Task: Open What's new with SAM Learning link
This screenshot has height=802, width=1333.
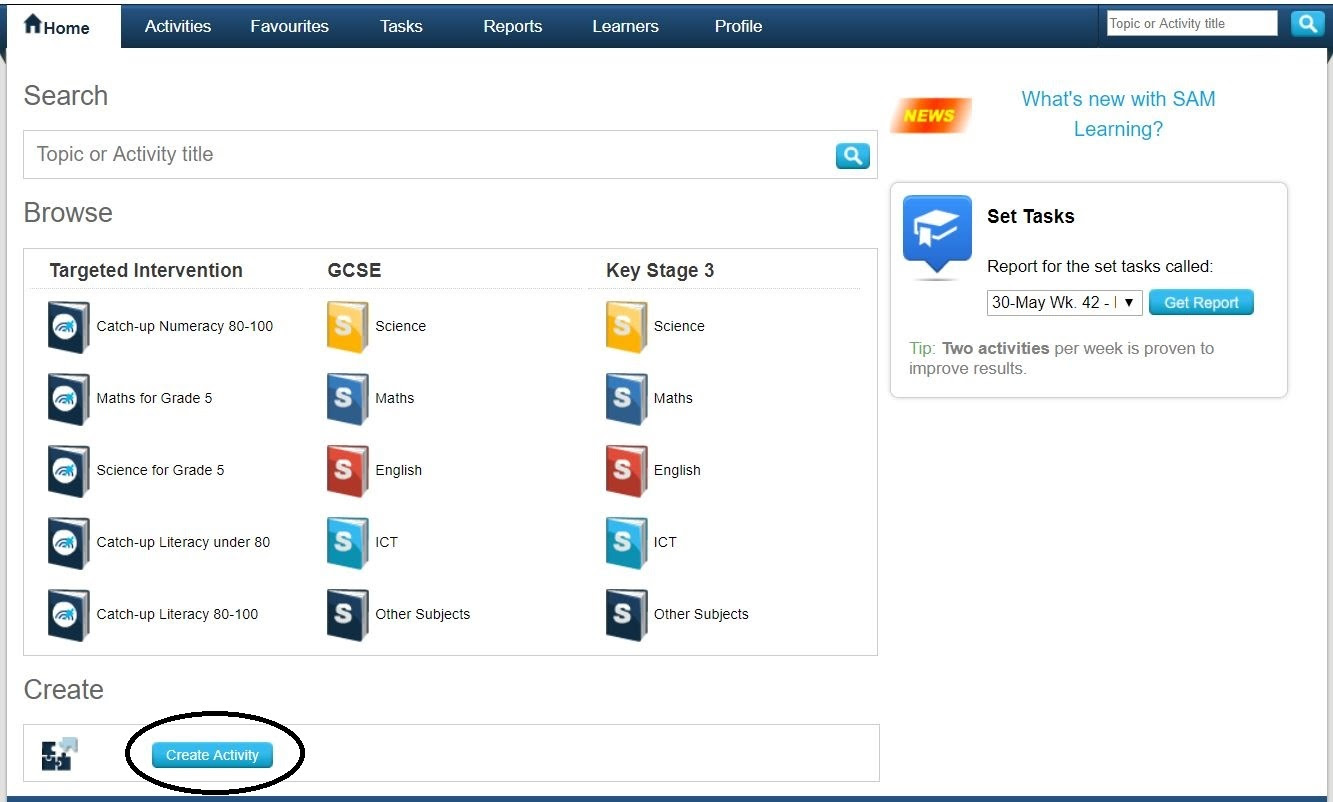Action: click(1118, 114)
